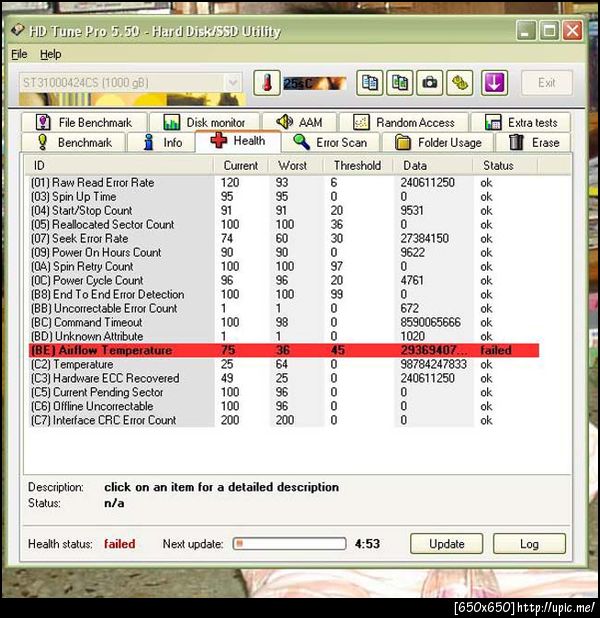Select the (C2) Temperature row
600x618 pixels.
284,364
